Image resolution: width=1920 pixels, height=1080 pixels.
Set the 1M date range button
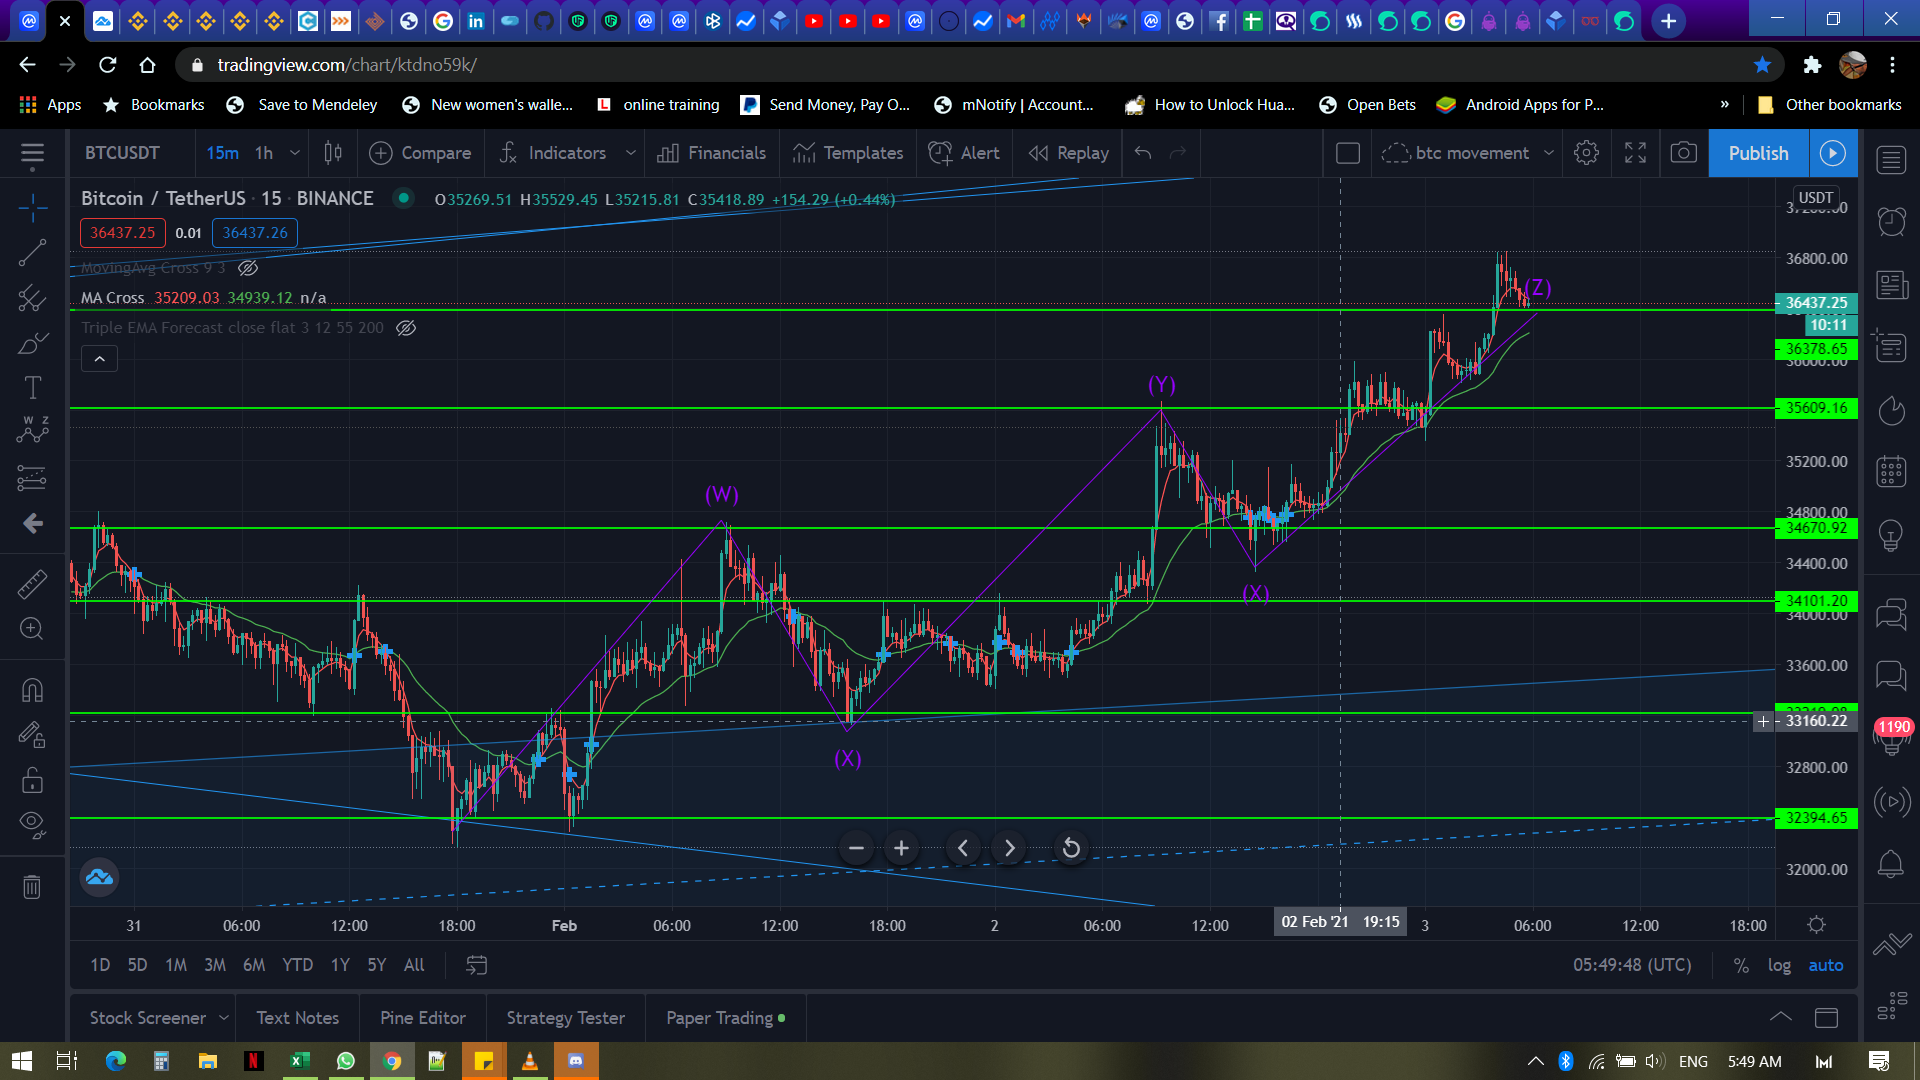tap(176, 965)
